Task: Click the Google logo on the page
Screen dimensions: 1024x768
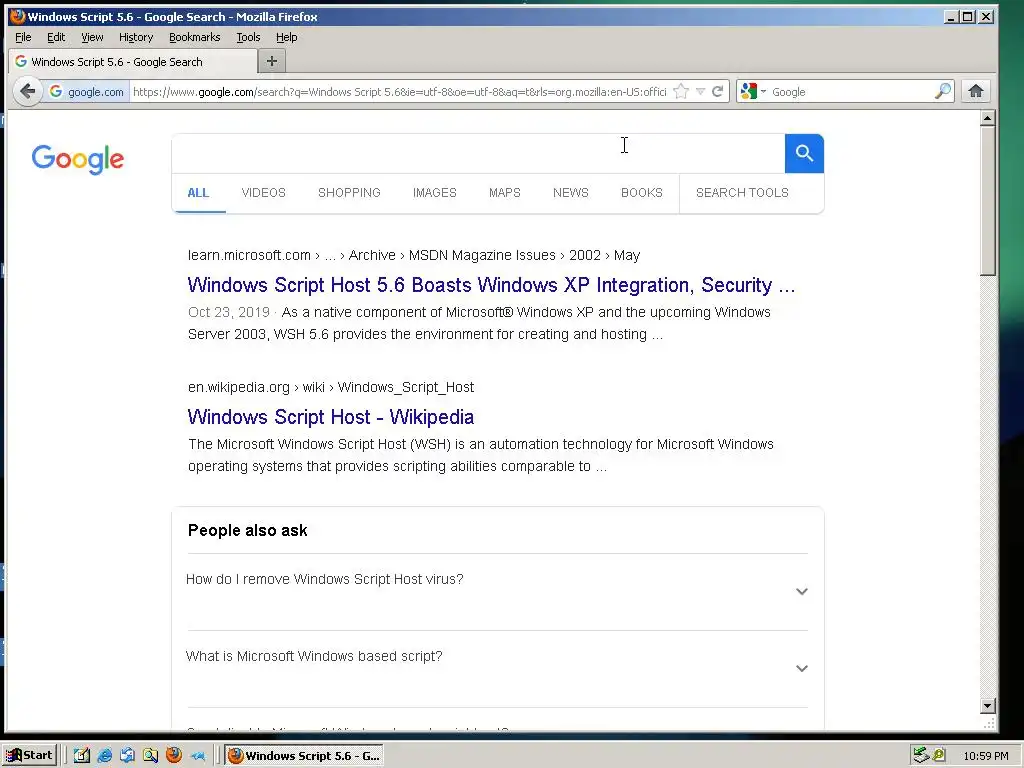Action: pos(78,159)
